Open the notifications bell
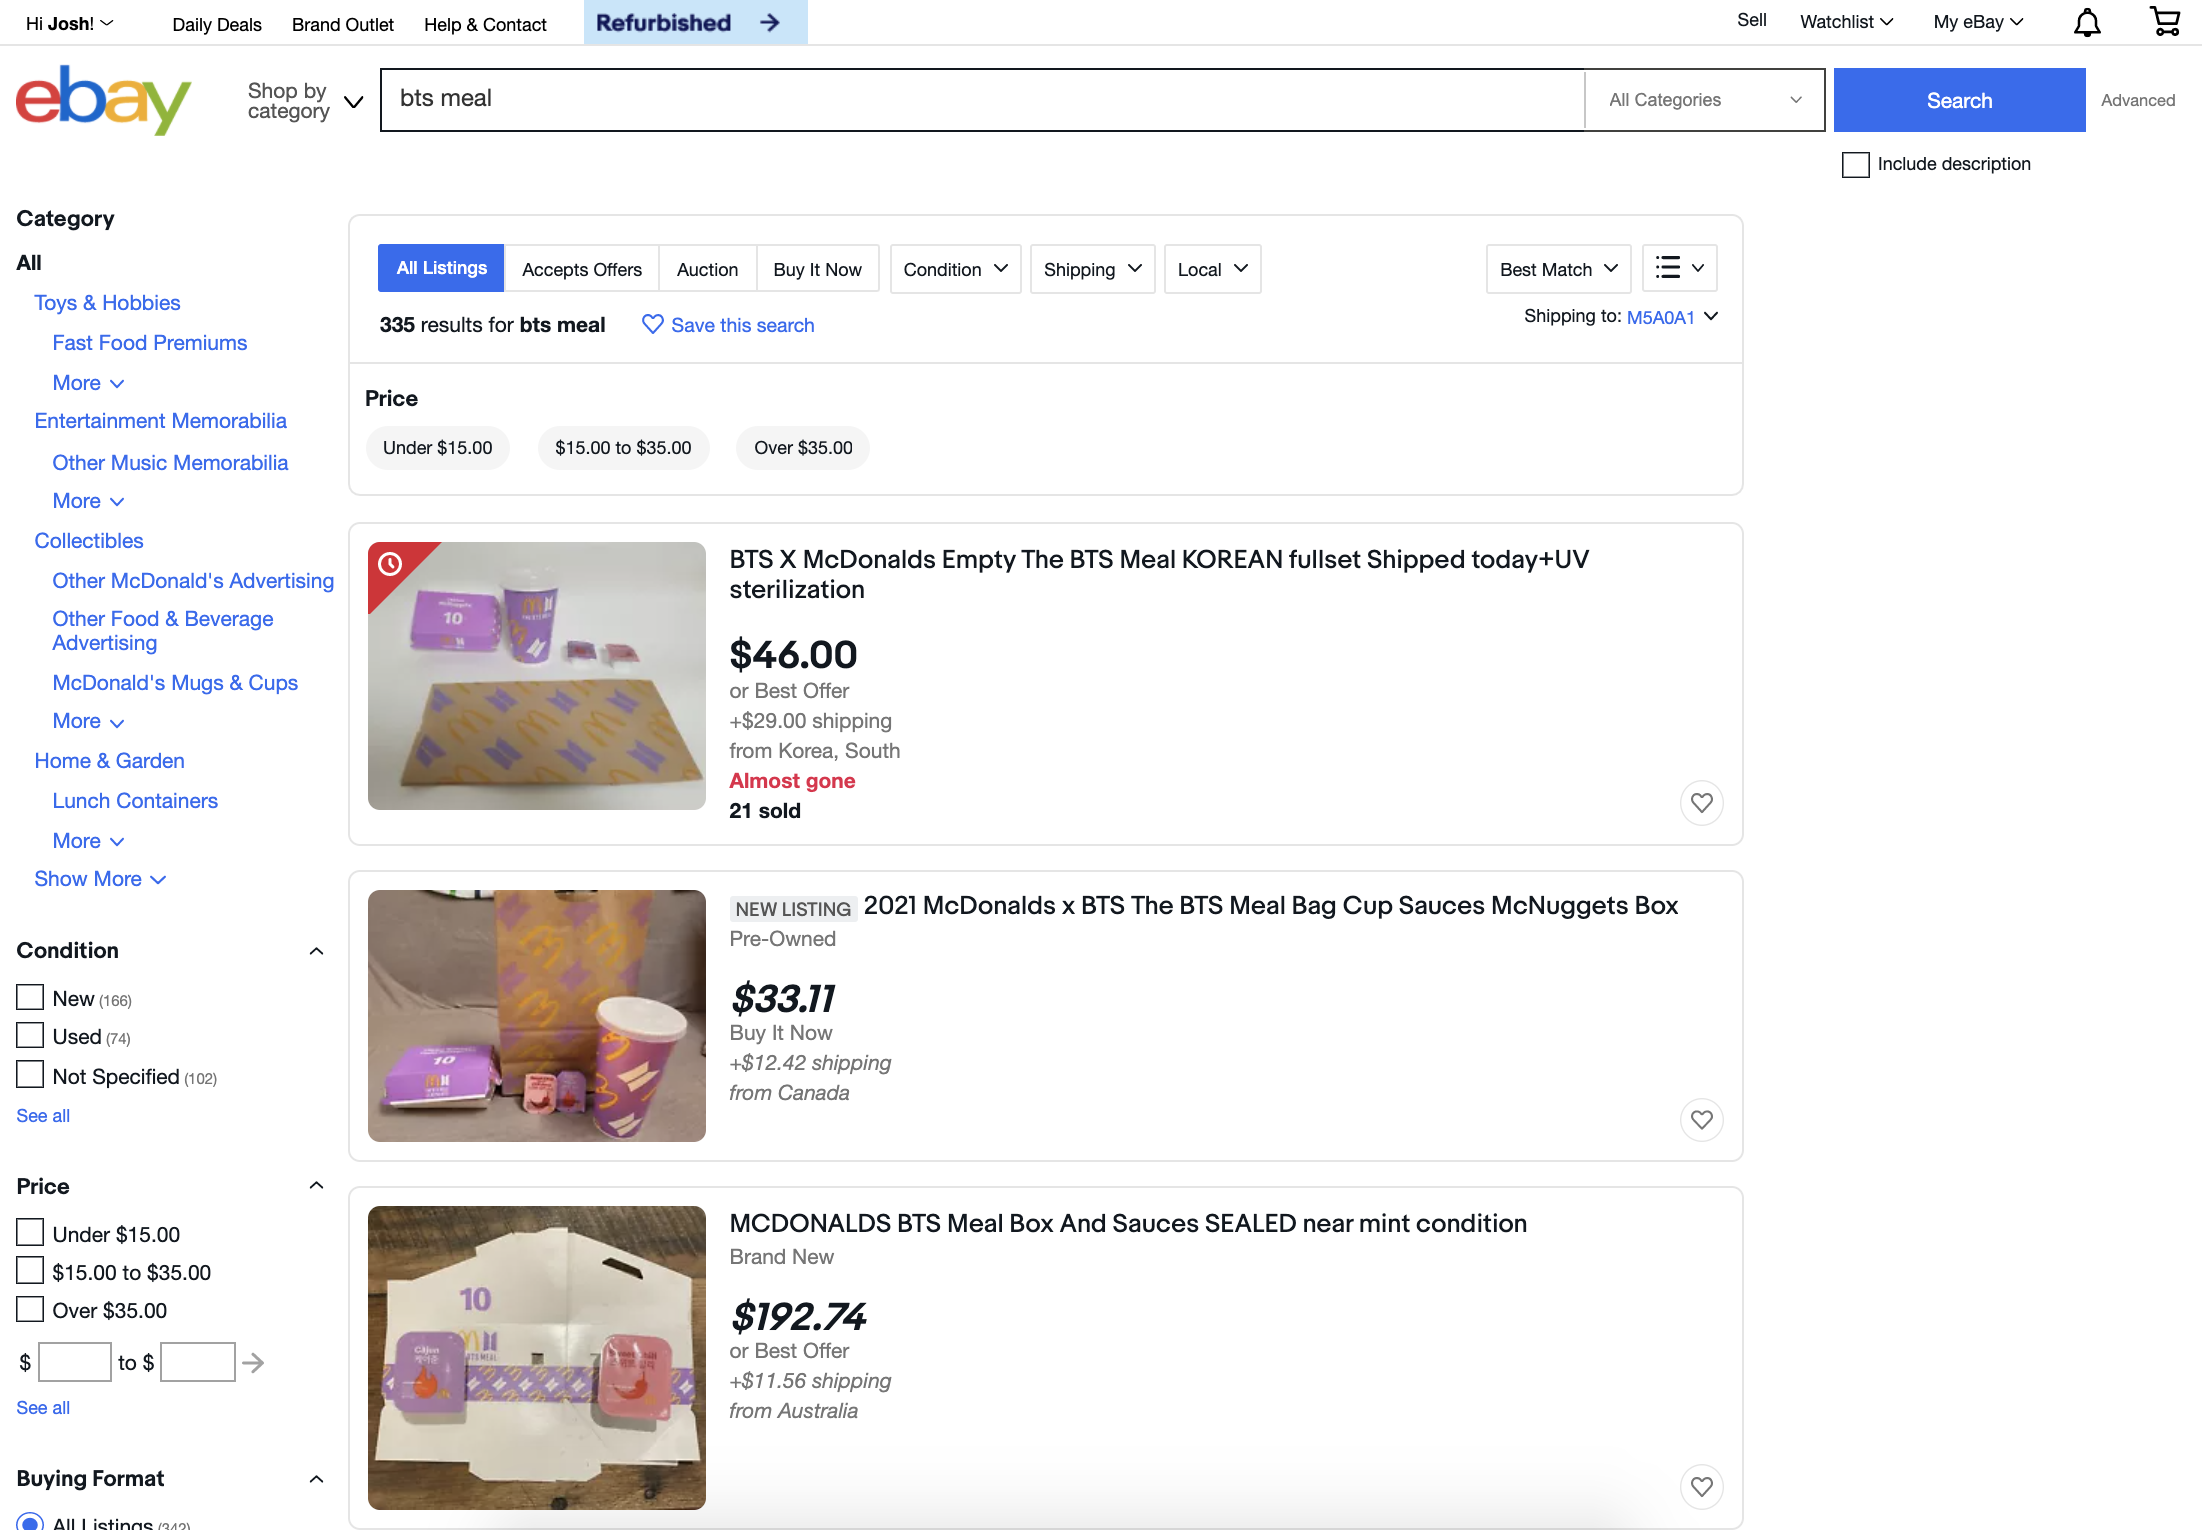Screen dimensions: 2202x1530 pos(2087,23)
